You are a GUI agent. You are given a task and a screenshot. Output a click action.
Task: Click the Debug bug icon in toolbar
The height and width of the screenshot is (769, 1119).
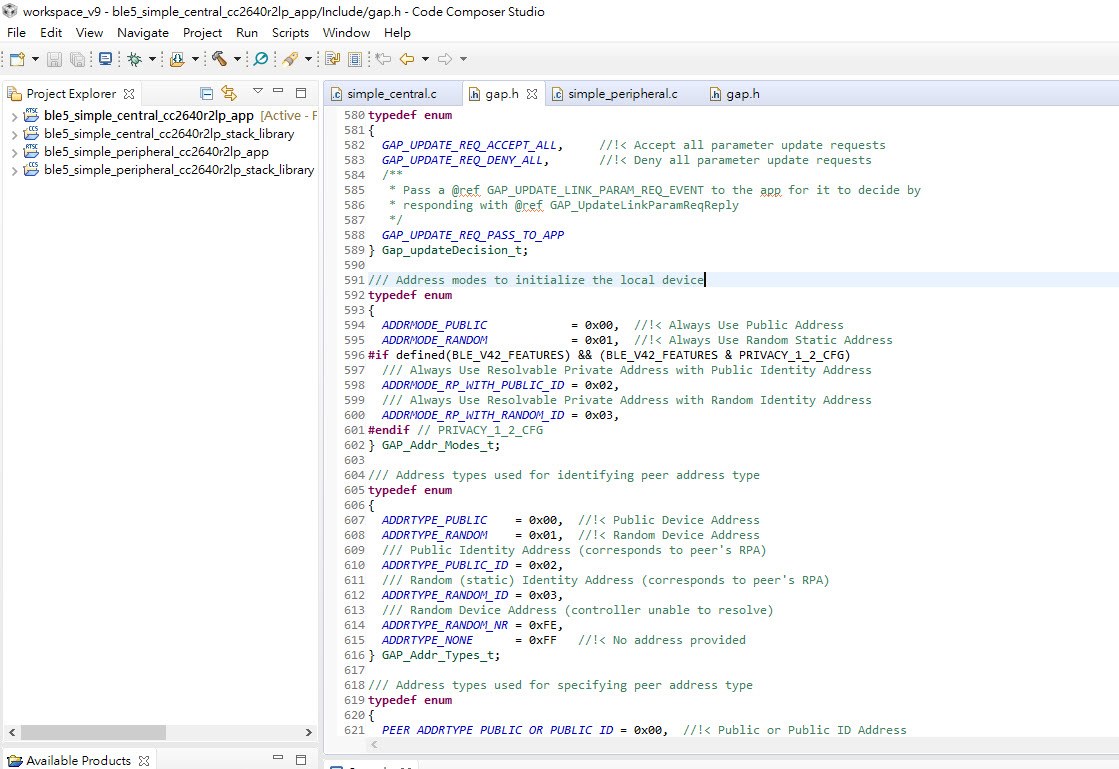coord(134,59)
